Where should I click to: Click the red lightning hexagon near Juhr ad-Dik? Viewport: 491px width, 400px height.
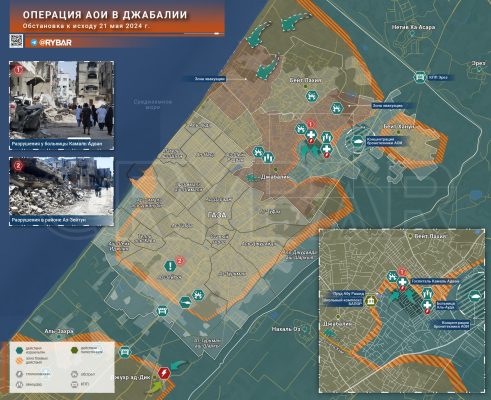click(x=164, y=373)
